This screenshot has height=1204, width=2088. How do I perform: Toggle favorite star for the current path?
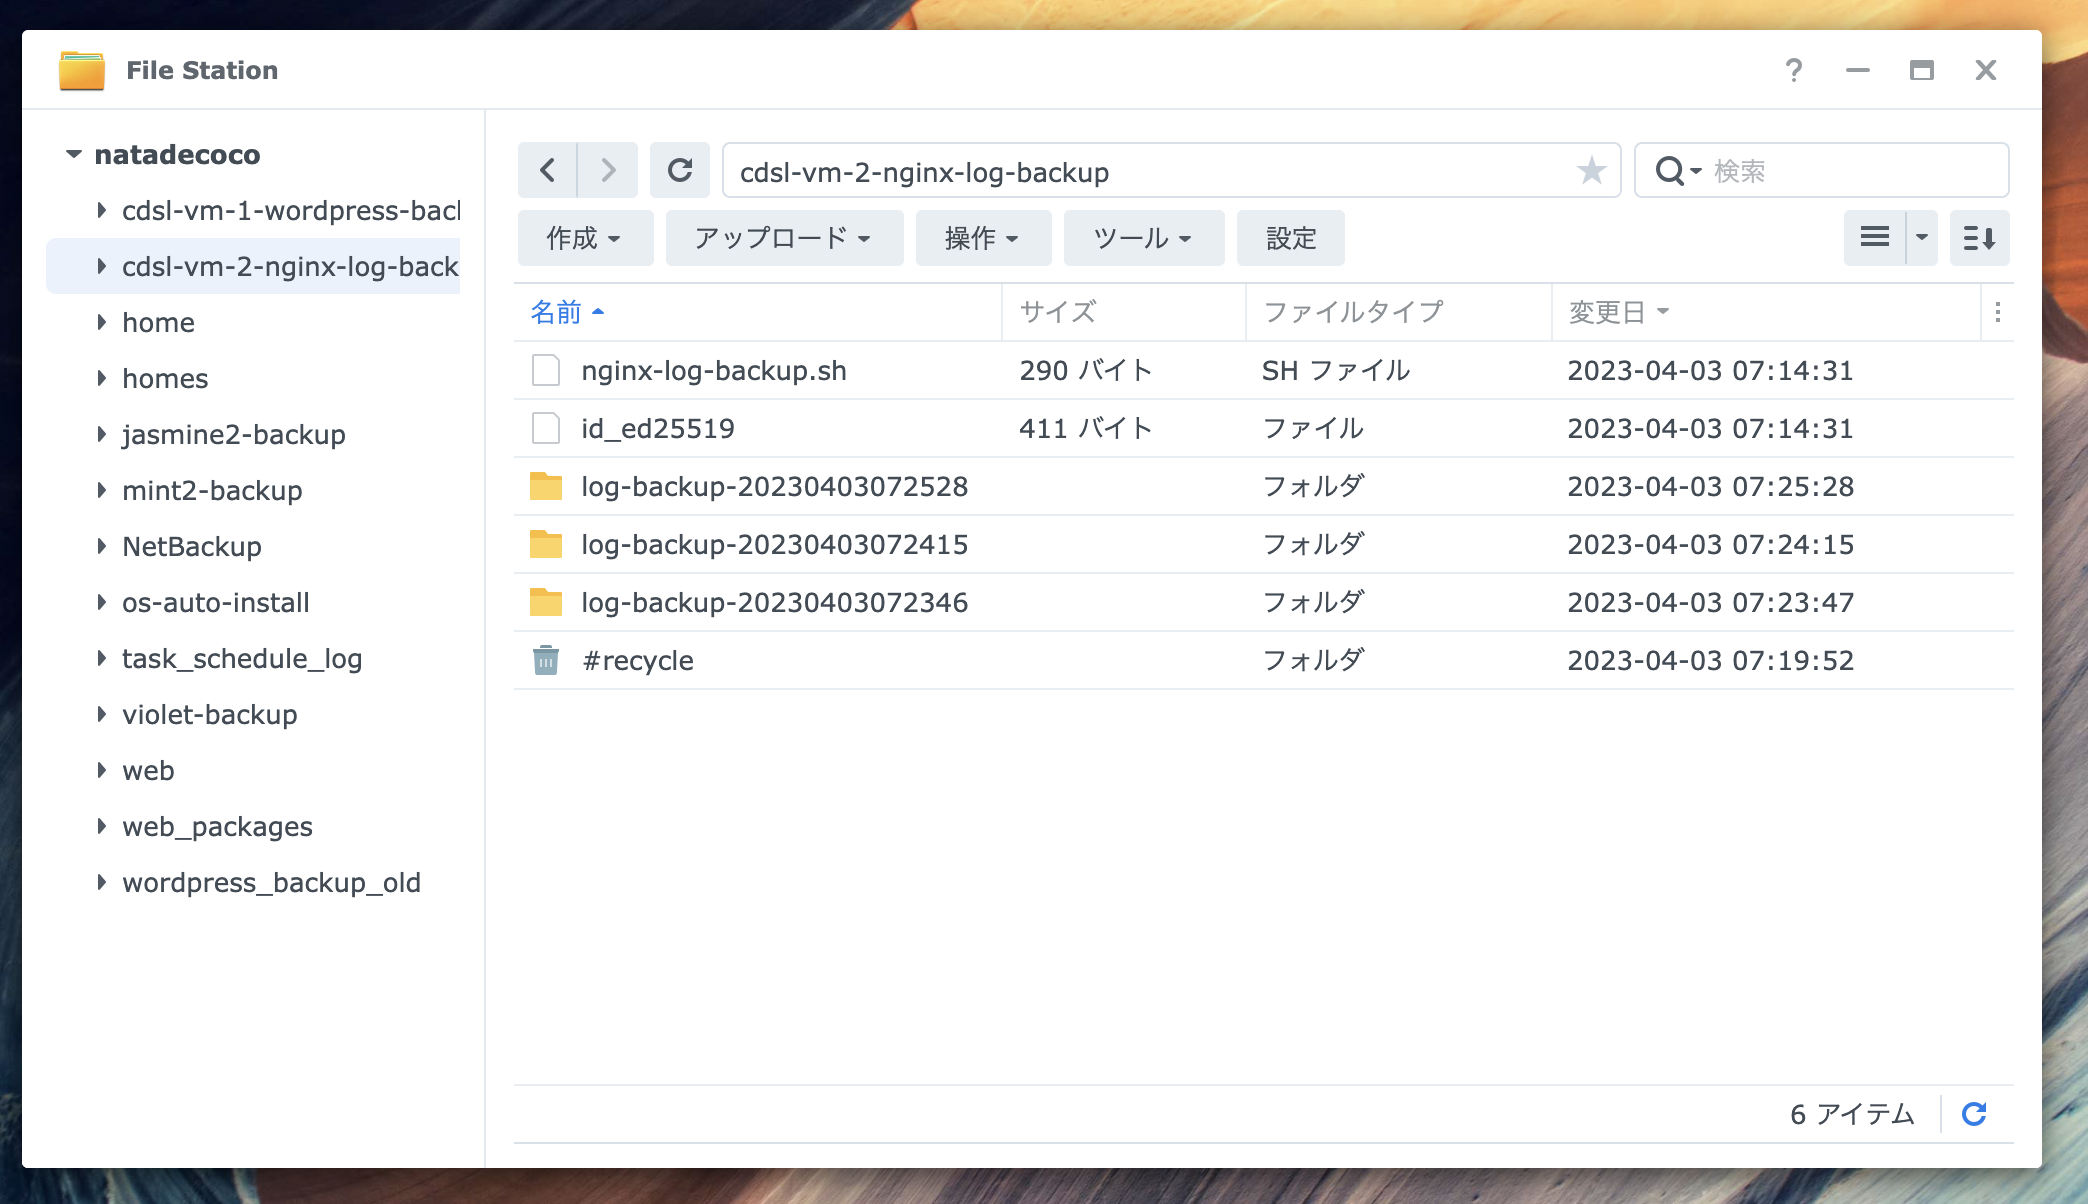click(1590, 170)
